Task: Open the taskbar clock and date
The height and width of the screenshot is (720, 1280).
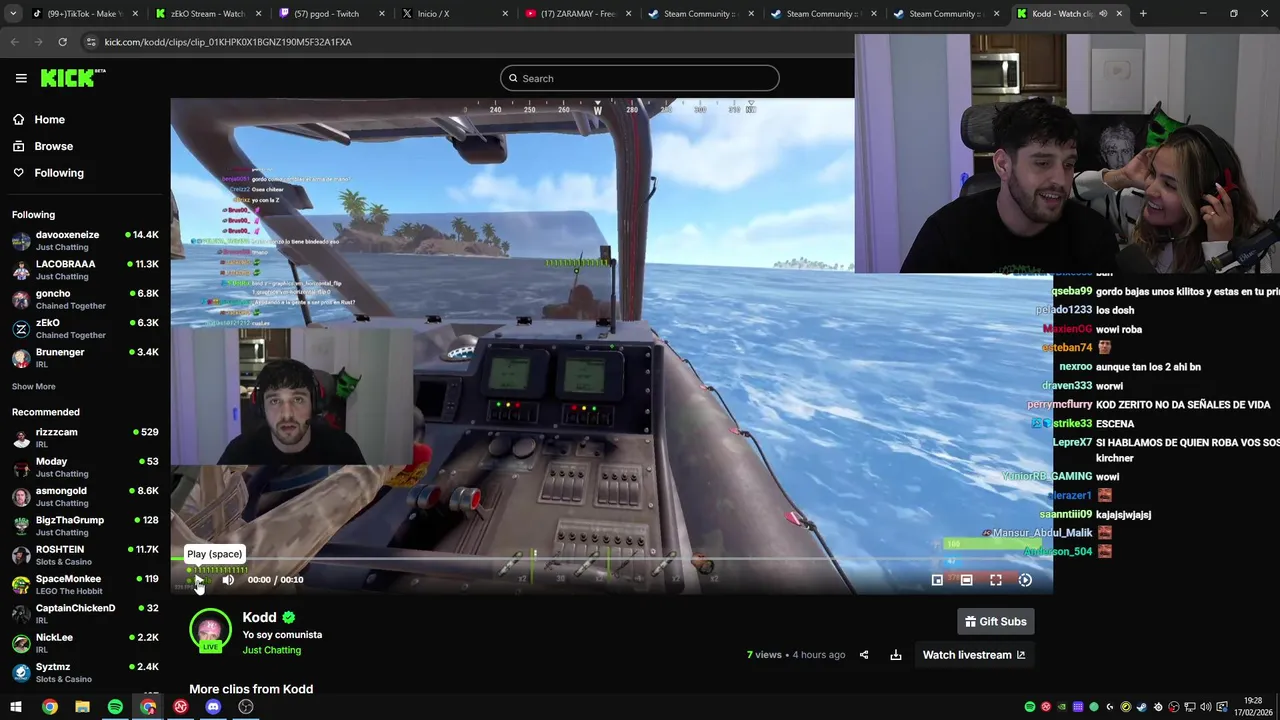Action: 1252,707
